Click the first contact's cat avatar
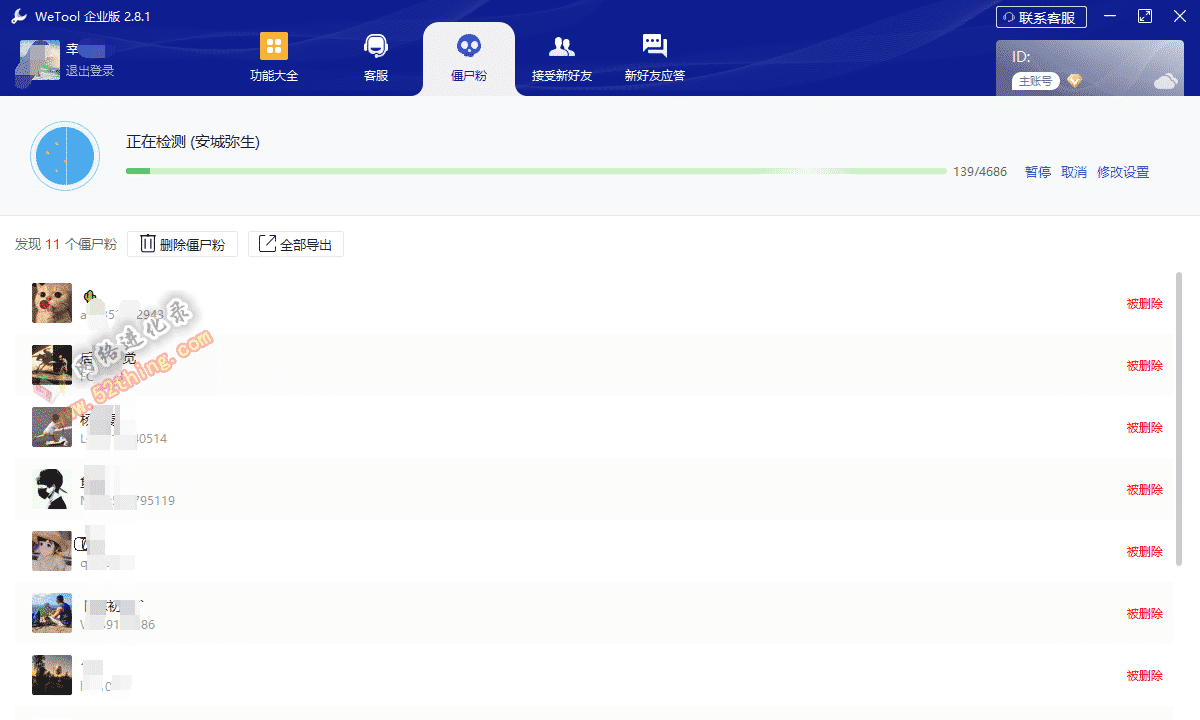Image resolution: width=1200 pixels, height=720 pixels. (52, 303)
